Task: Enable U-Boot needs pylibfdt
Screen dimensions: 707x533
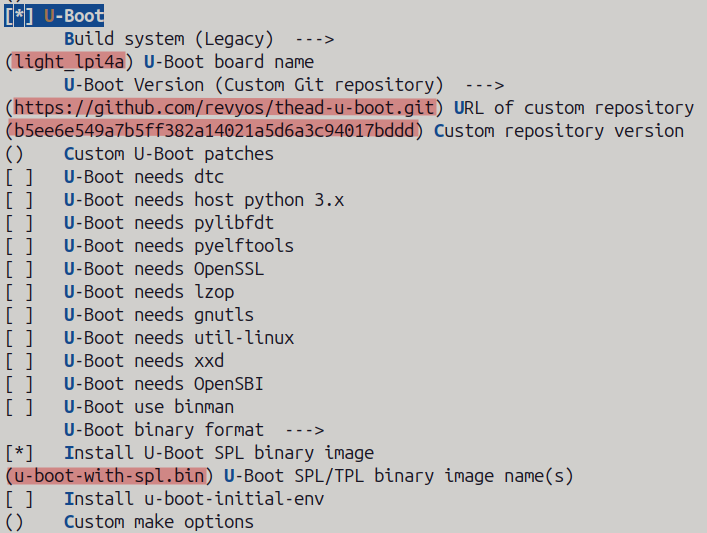Action: click(19, 223)
